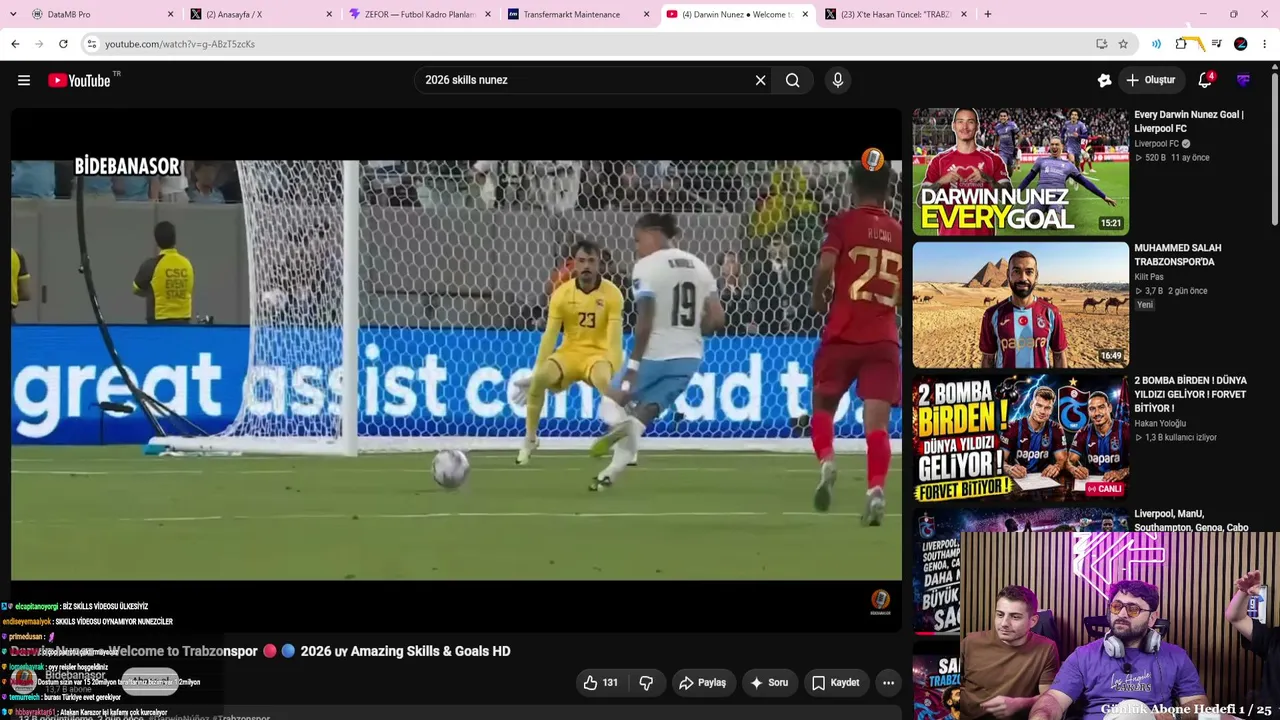Open the Chrome three-dot menu
1280x720 pixels.
(1265, 44)
